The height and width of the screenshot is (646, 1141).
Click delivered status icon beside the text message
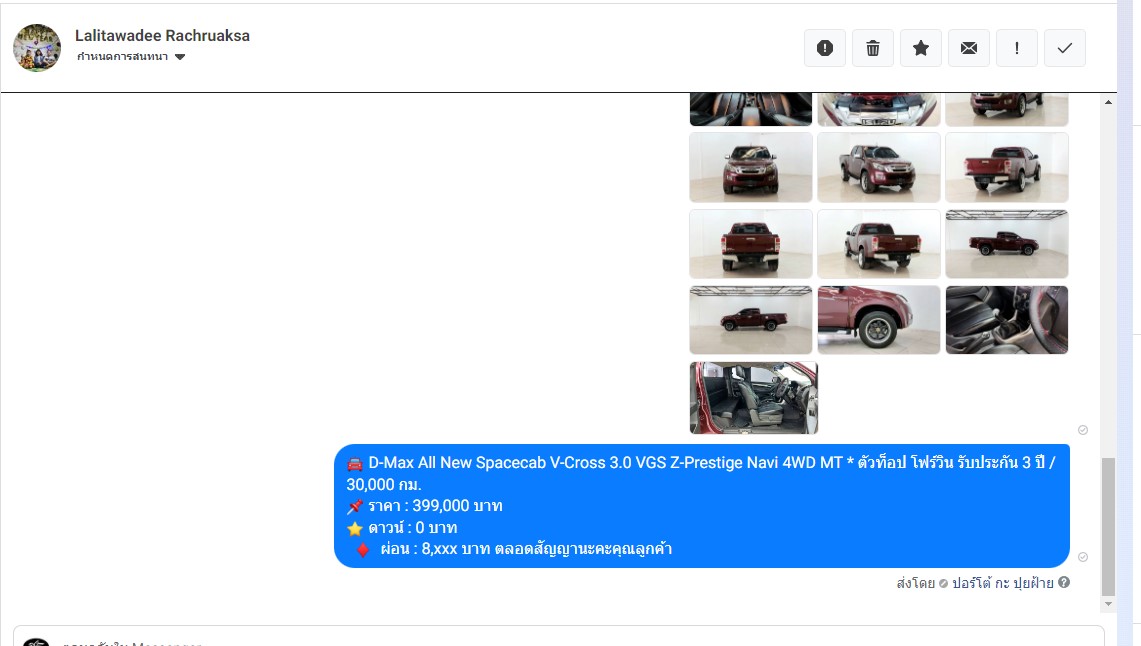pos(1083,557)
